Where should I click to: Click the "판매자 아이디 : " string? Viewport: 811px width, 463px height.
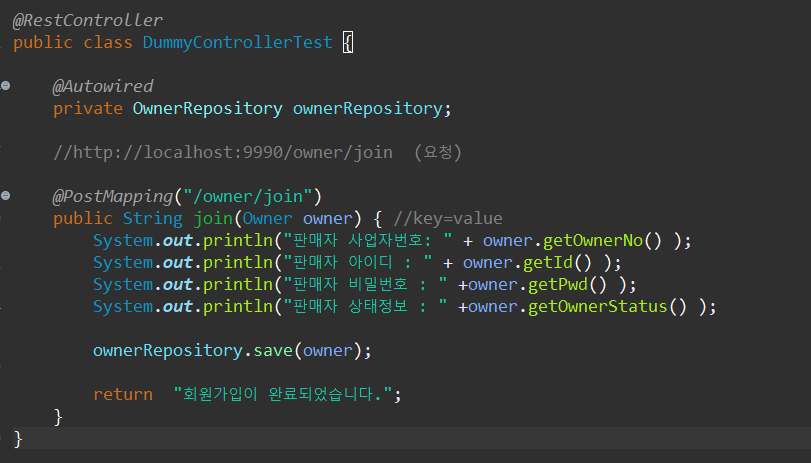(x=357, y=262)
